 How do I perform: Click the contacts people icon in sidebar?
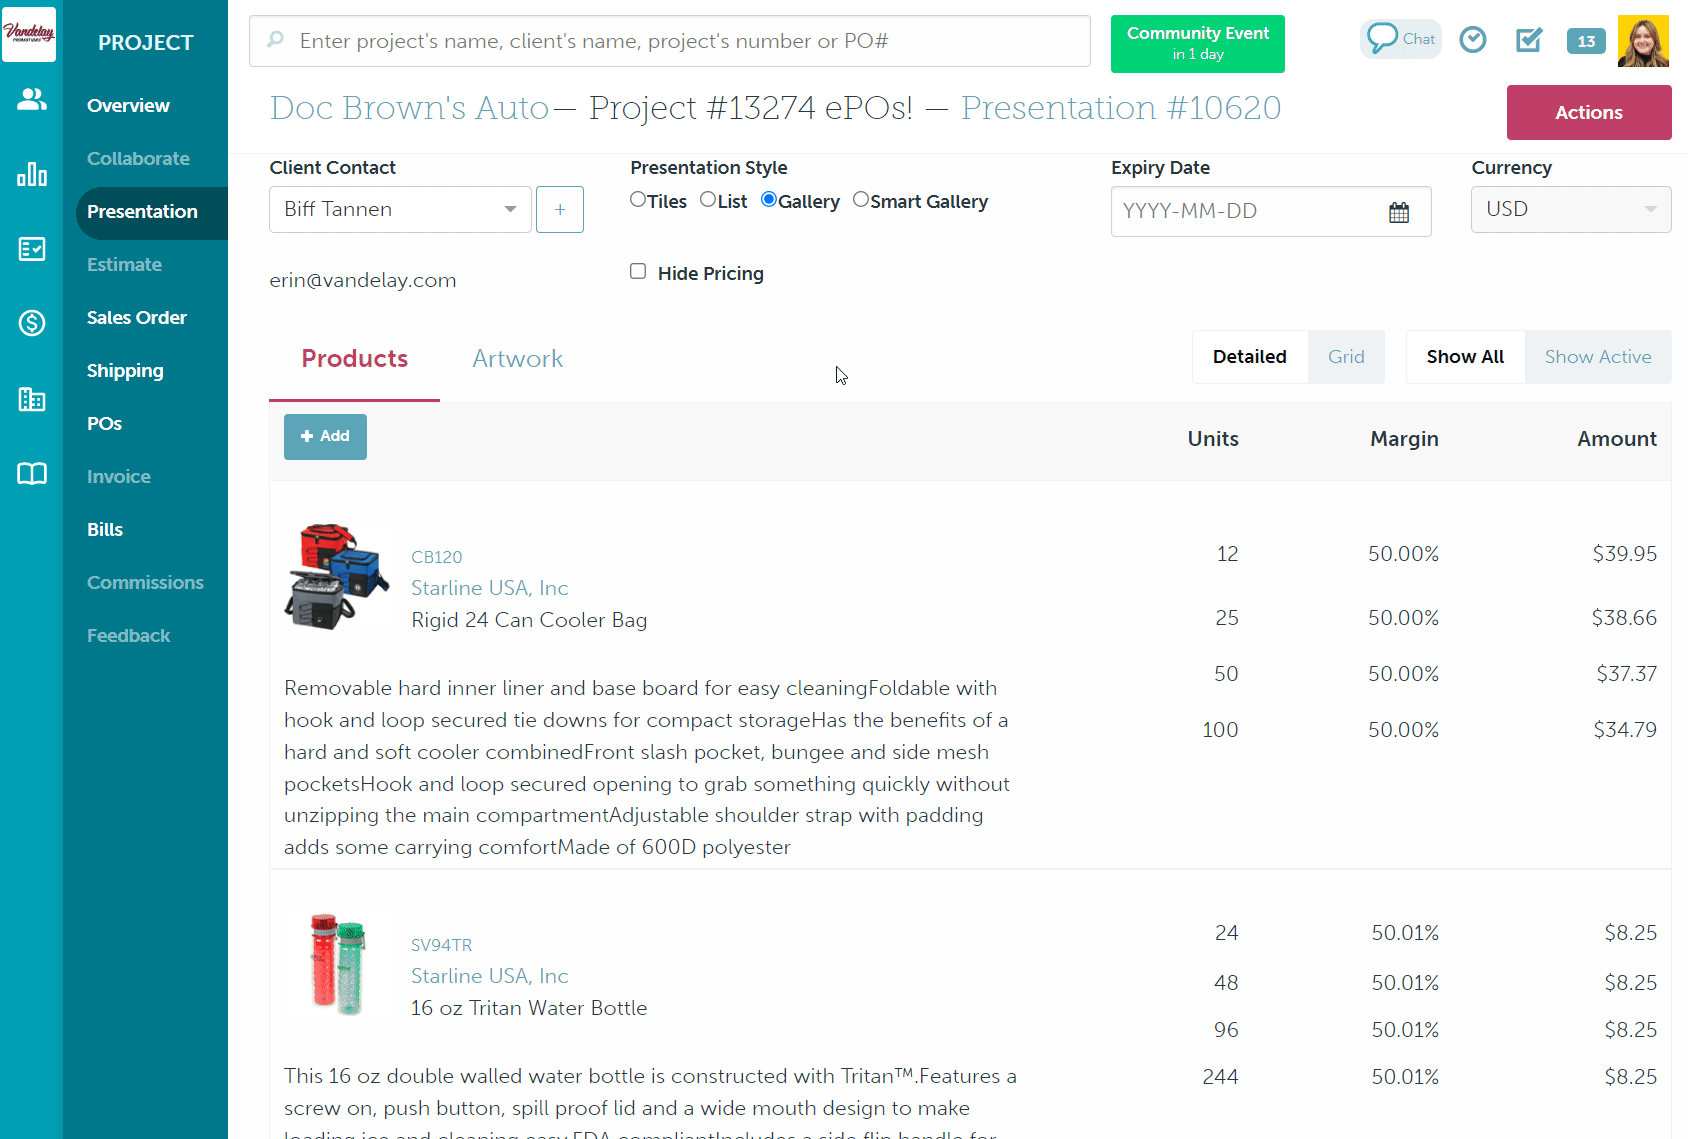(32, 99)
